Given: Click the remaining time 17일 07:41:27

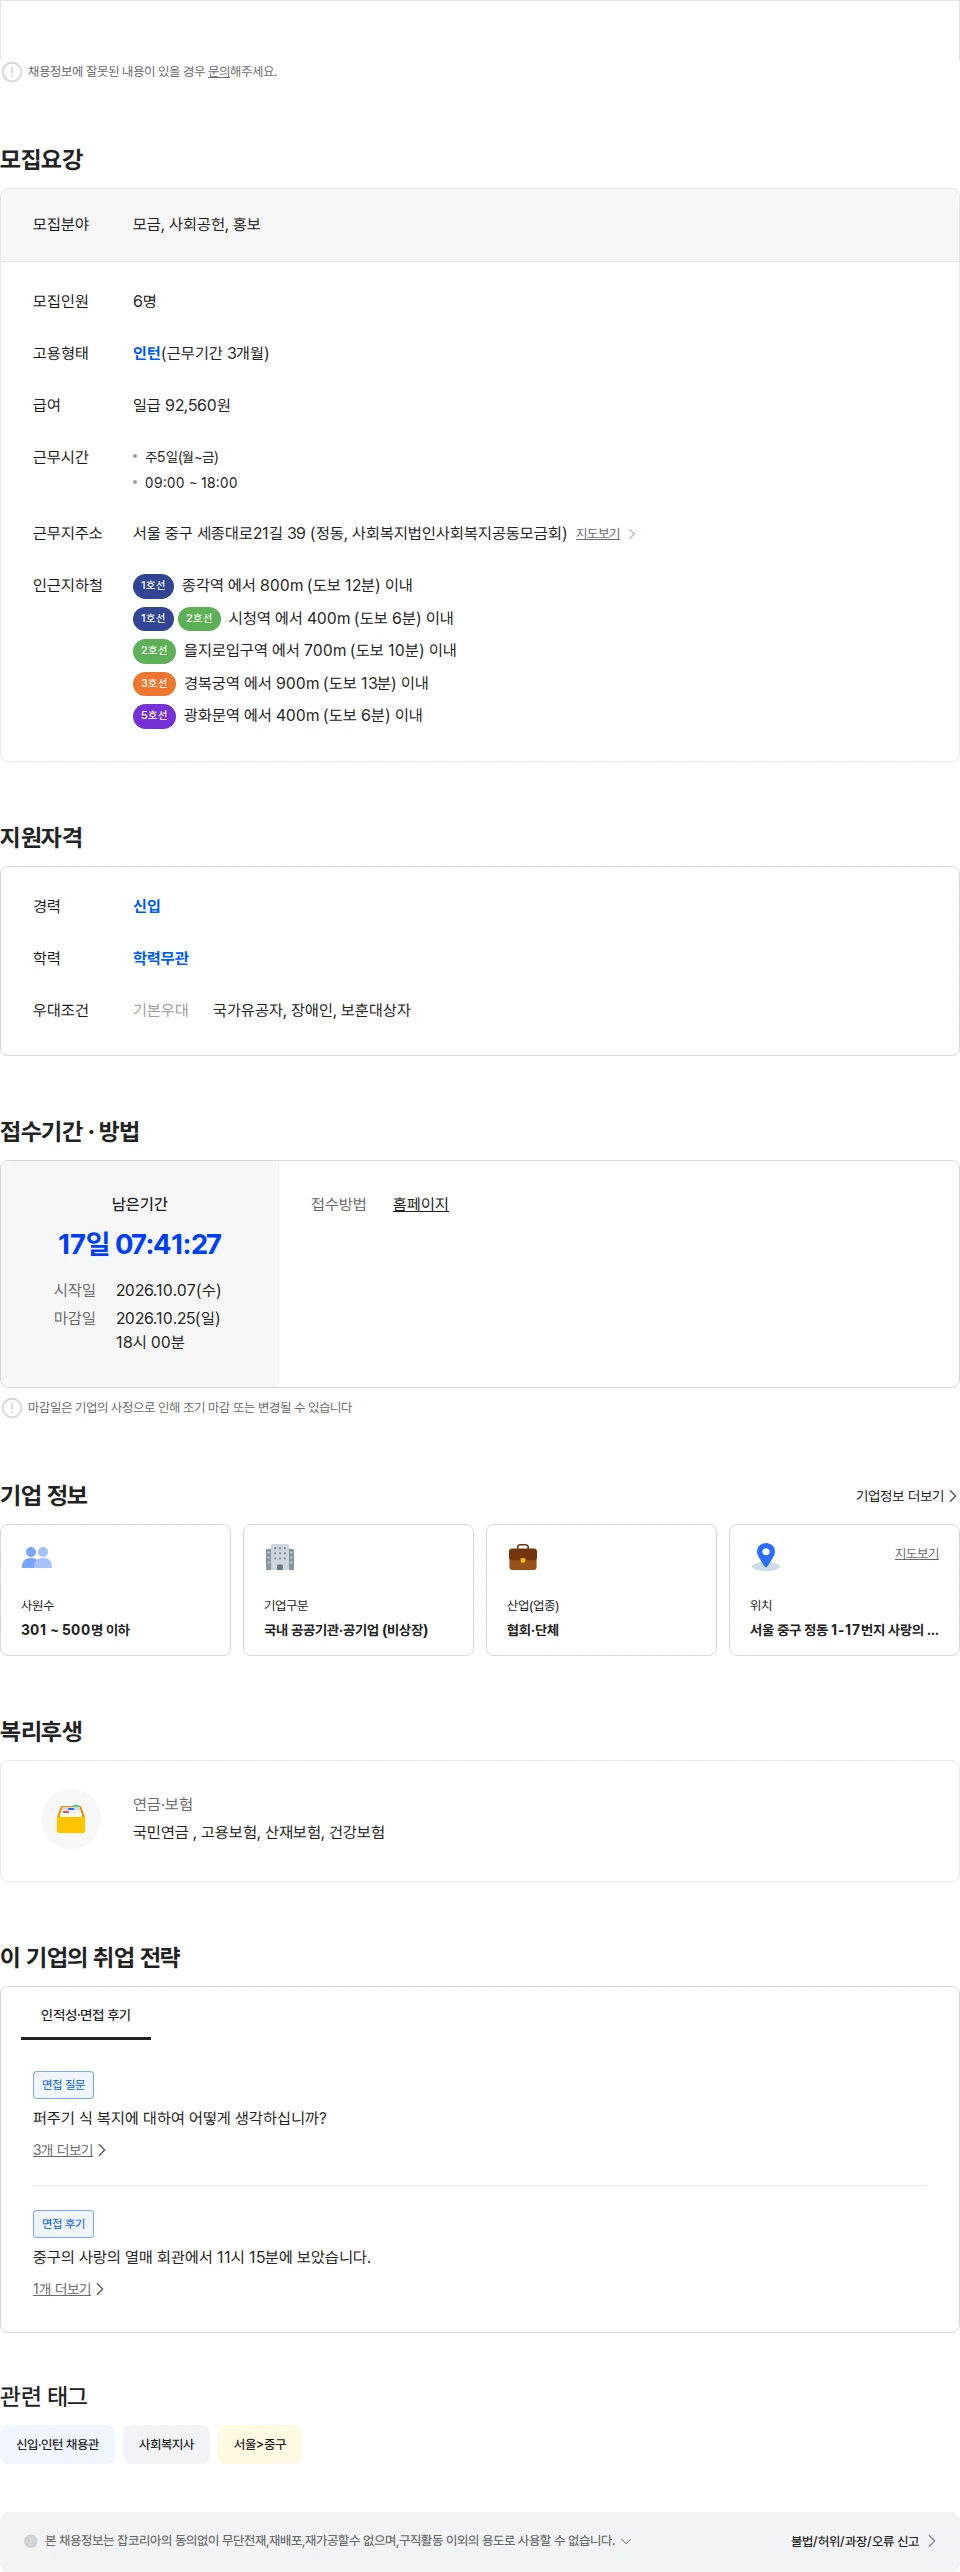Looking at the screenshot, I should click(140, 1244).
